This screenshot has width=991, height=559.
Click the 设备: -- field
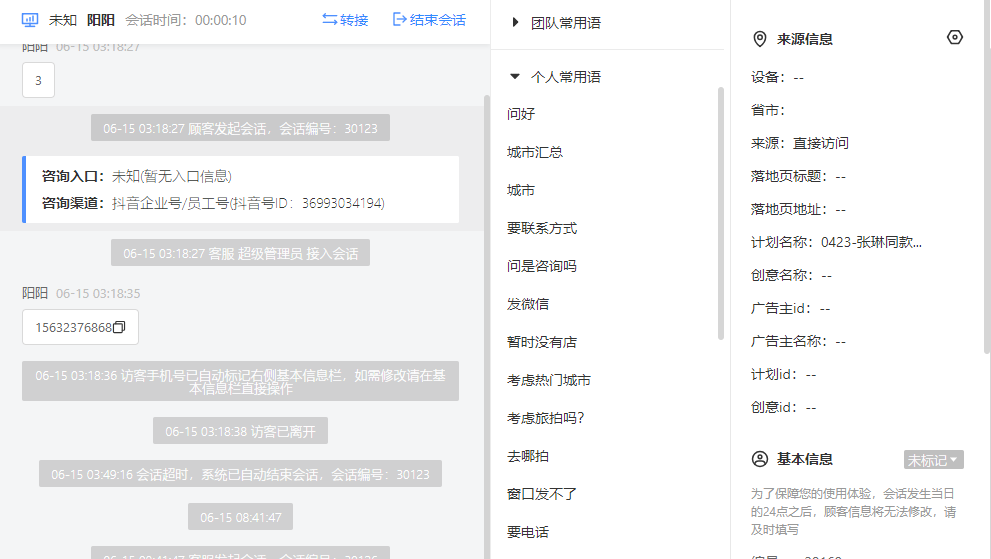pos(777,77)
